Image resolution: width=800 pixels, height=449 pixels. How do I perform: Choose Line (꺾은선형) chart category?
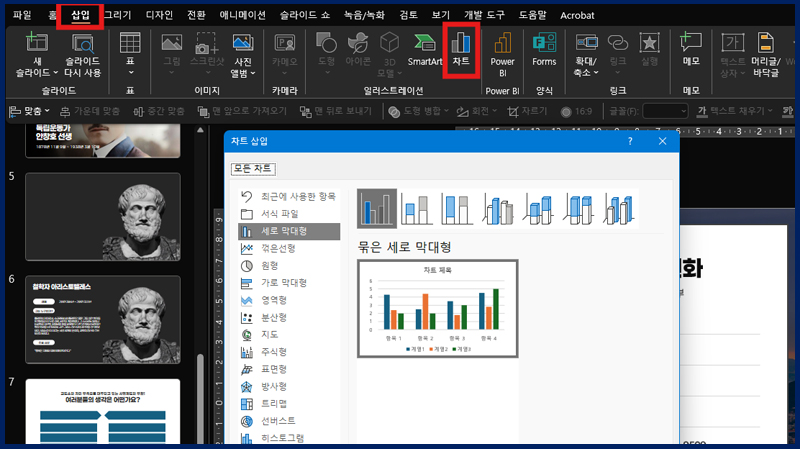[x=289, y=248]
